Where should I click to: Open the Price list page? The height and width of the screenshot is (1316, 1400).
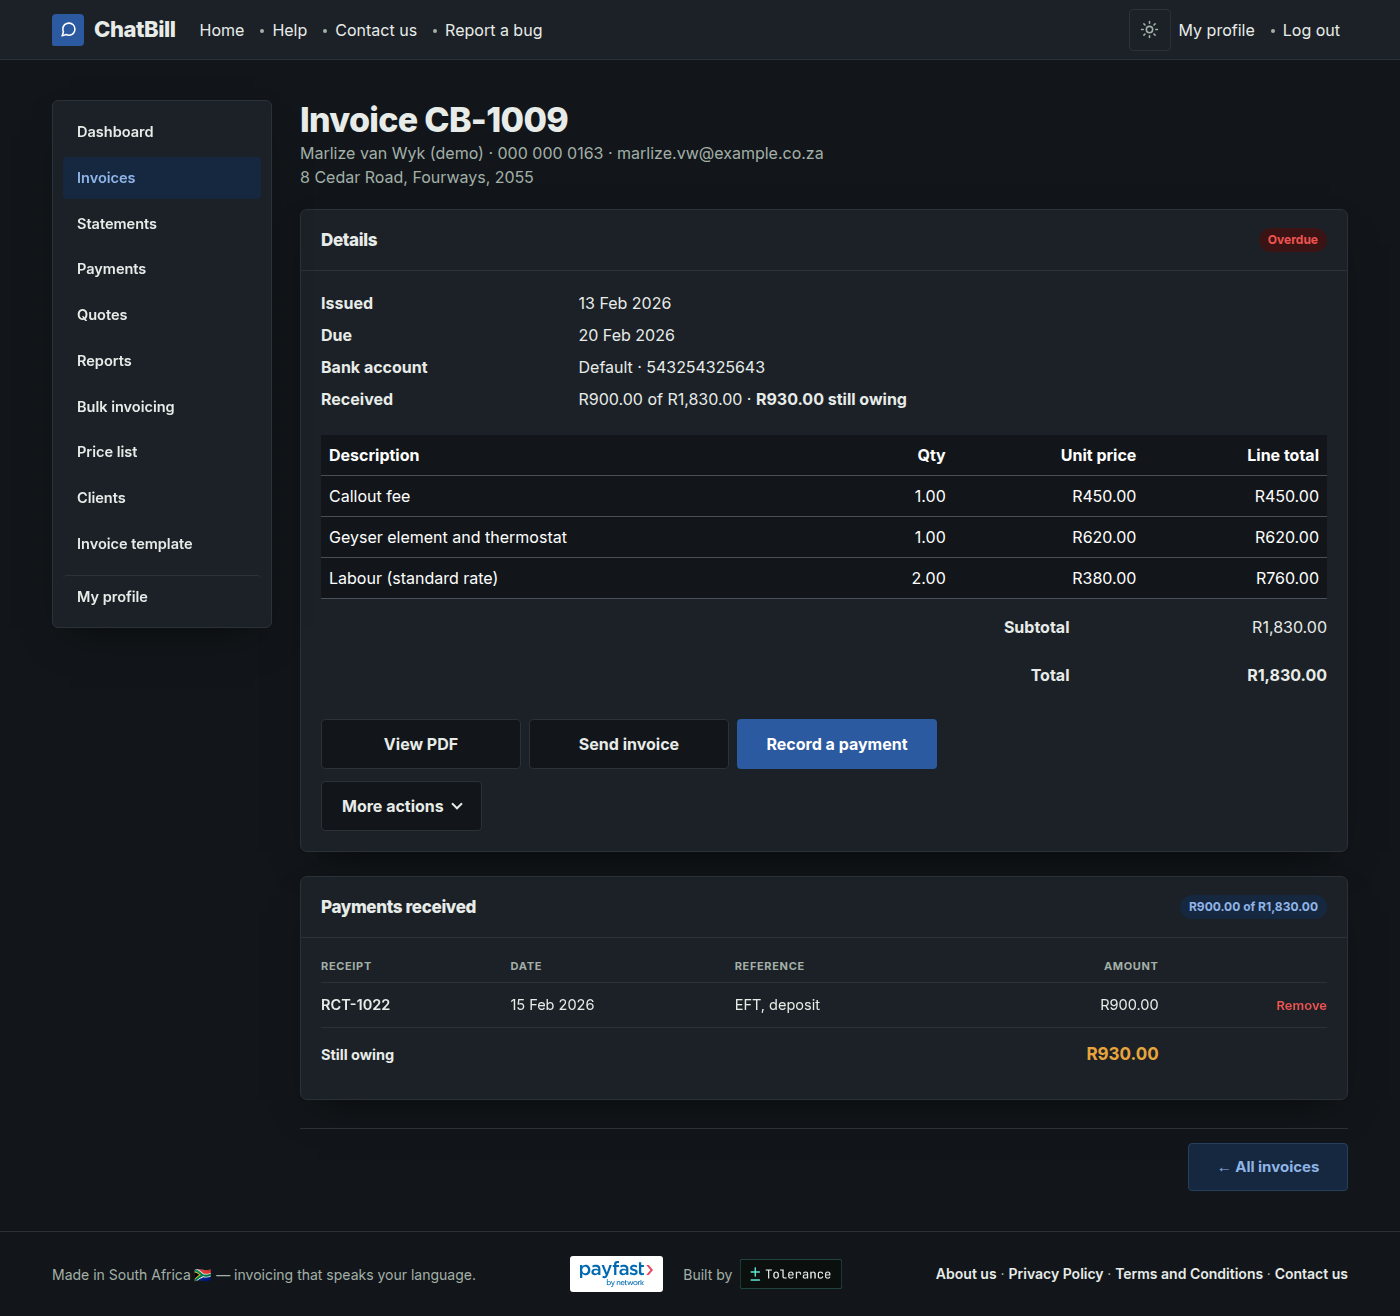(162, 452)
